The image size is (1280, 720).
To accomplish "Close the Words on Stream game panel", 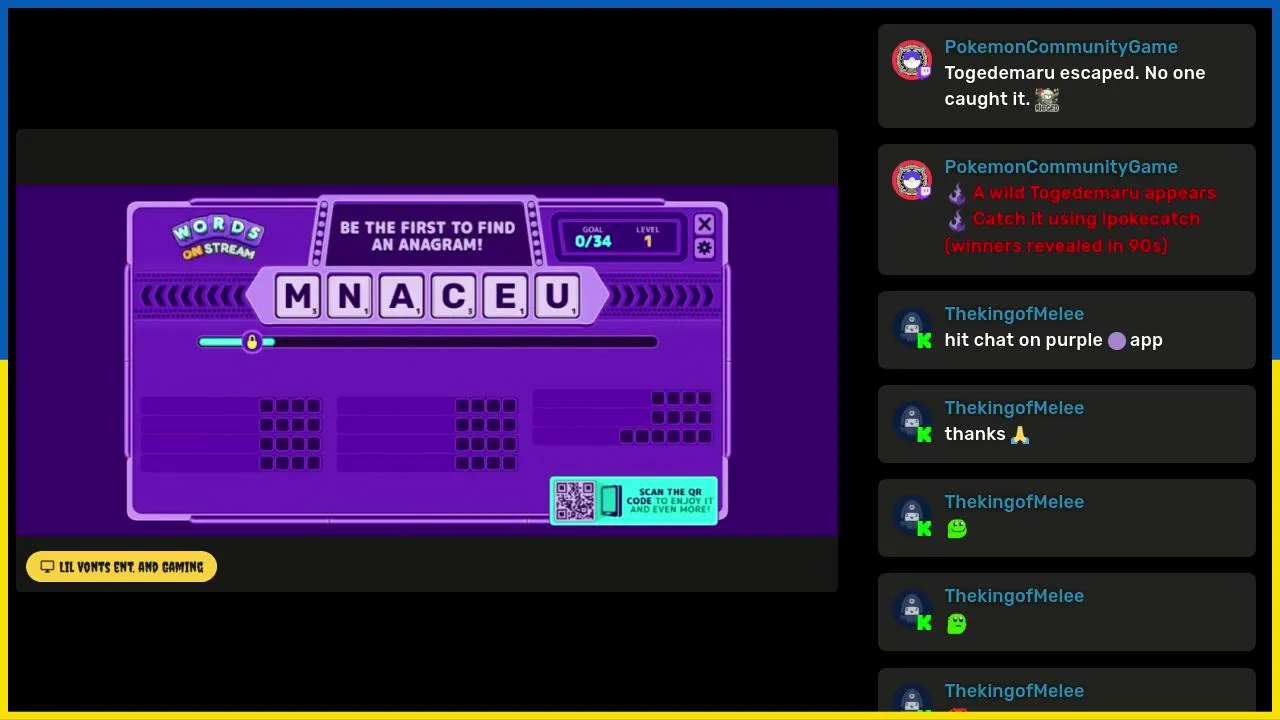I will (x=704, y=224).
